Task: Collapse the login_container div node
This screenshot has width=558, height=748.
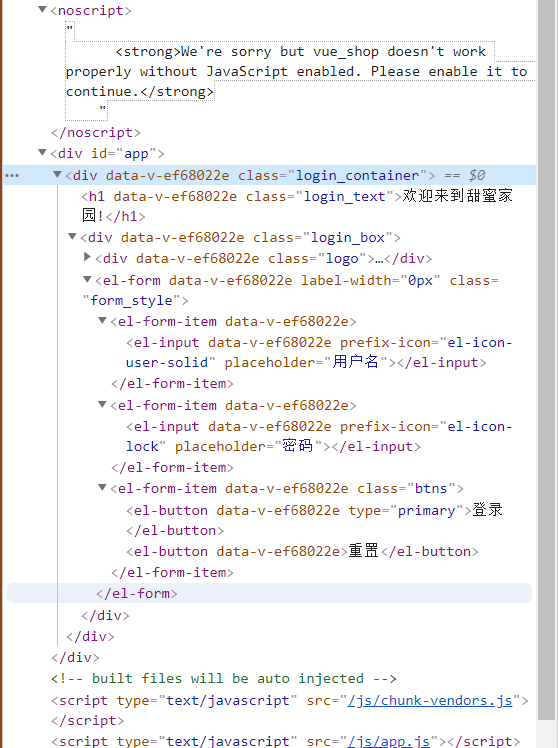Action: click(x=57, y=175)
